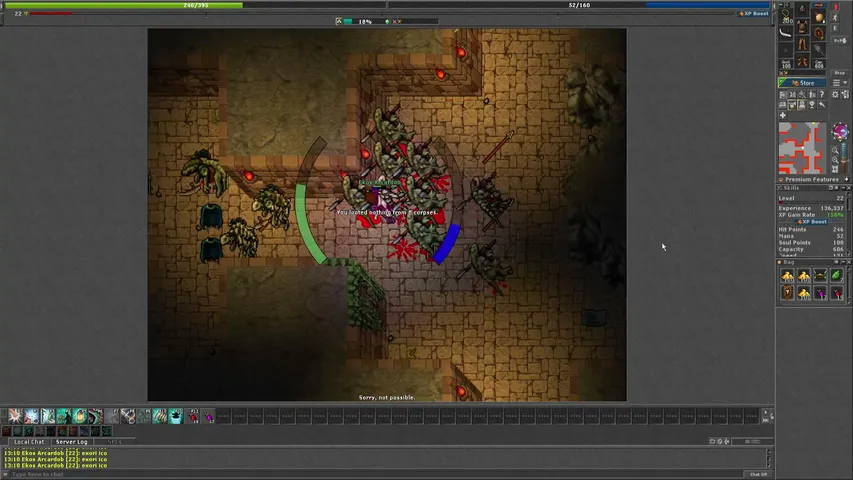This screenshot has width=853, height=480.
Task: Open the chat mode dropdown left of input
Action: (5, 474)
